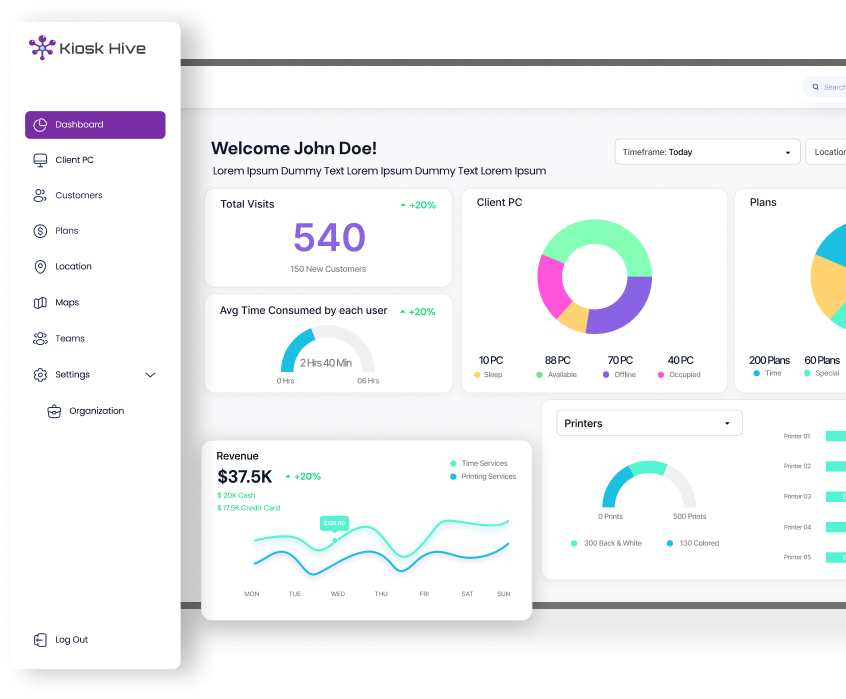Click the Maps icon in sidebar

tap(40, 303)
